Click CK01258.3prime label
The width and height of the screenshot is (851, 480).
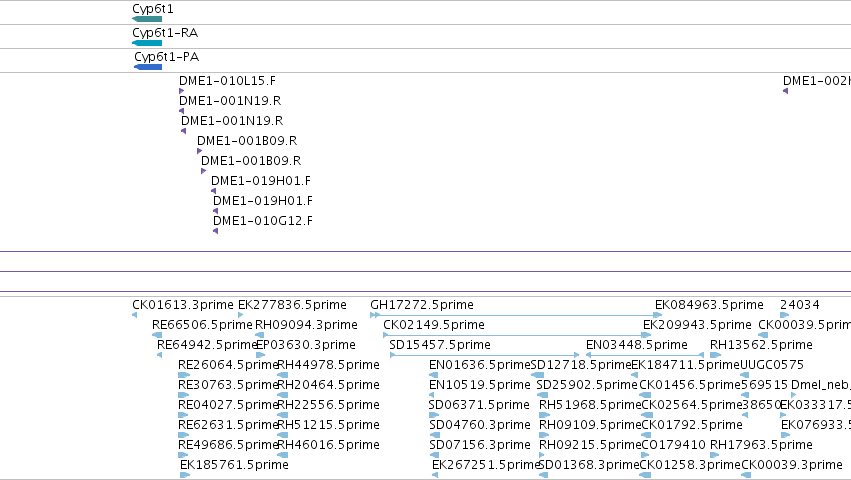pyautogui.click(x=690, y=465)
